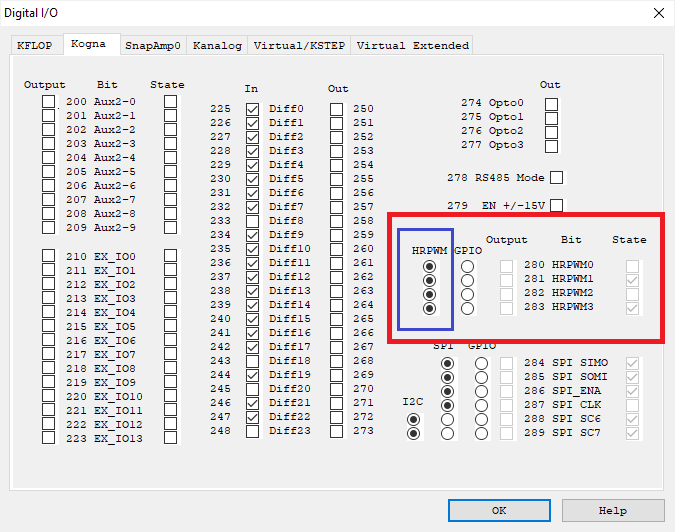Check the Out box for 274 Opto0
675x532 pixels.
[x=551, y=103]
